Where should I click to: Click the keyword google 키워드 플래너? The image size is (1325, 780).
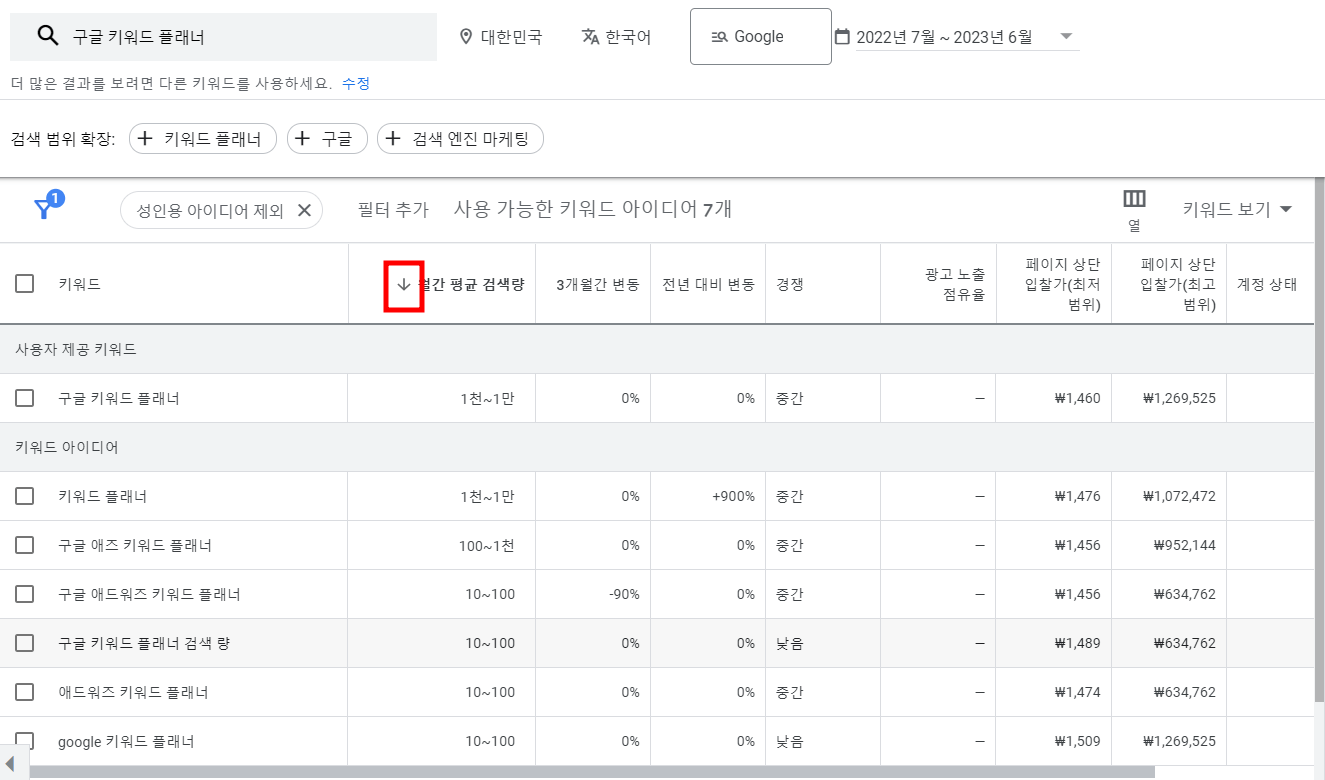click(x=126, y=741)
